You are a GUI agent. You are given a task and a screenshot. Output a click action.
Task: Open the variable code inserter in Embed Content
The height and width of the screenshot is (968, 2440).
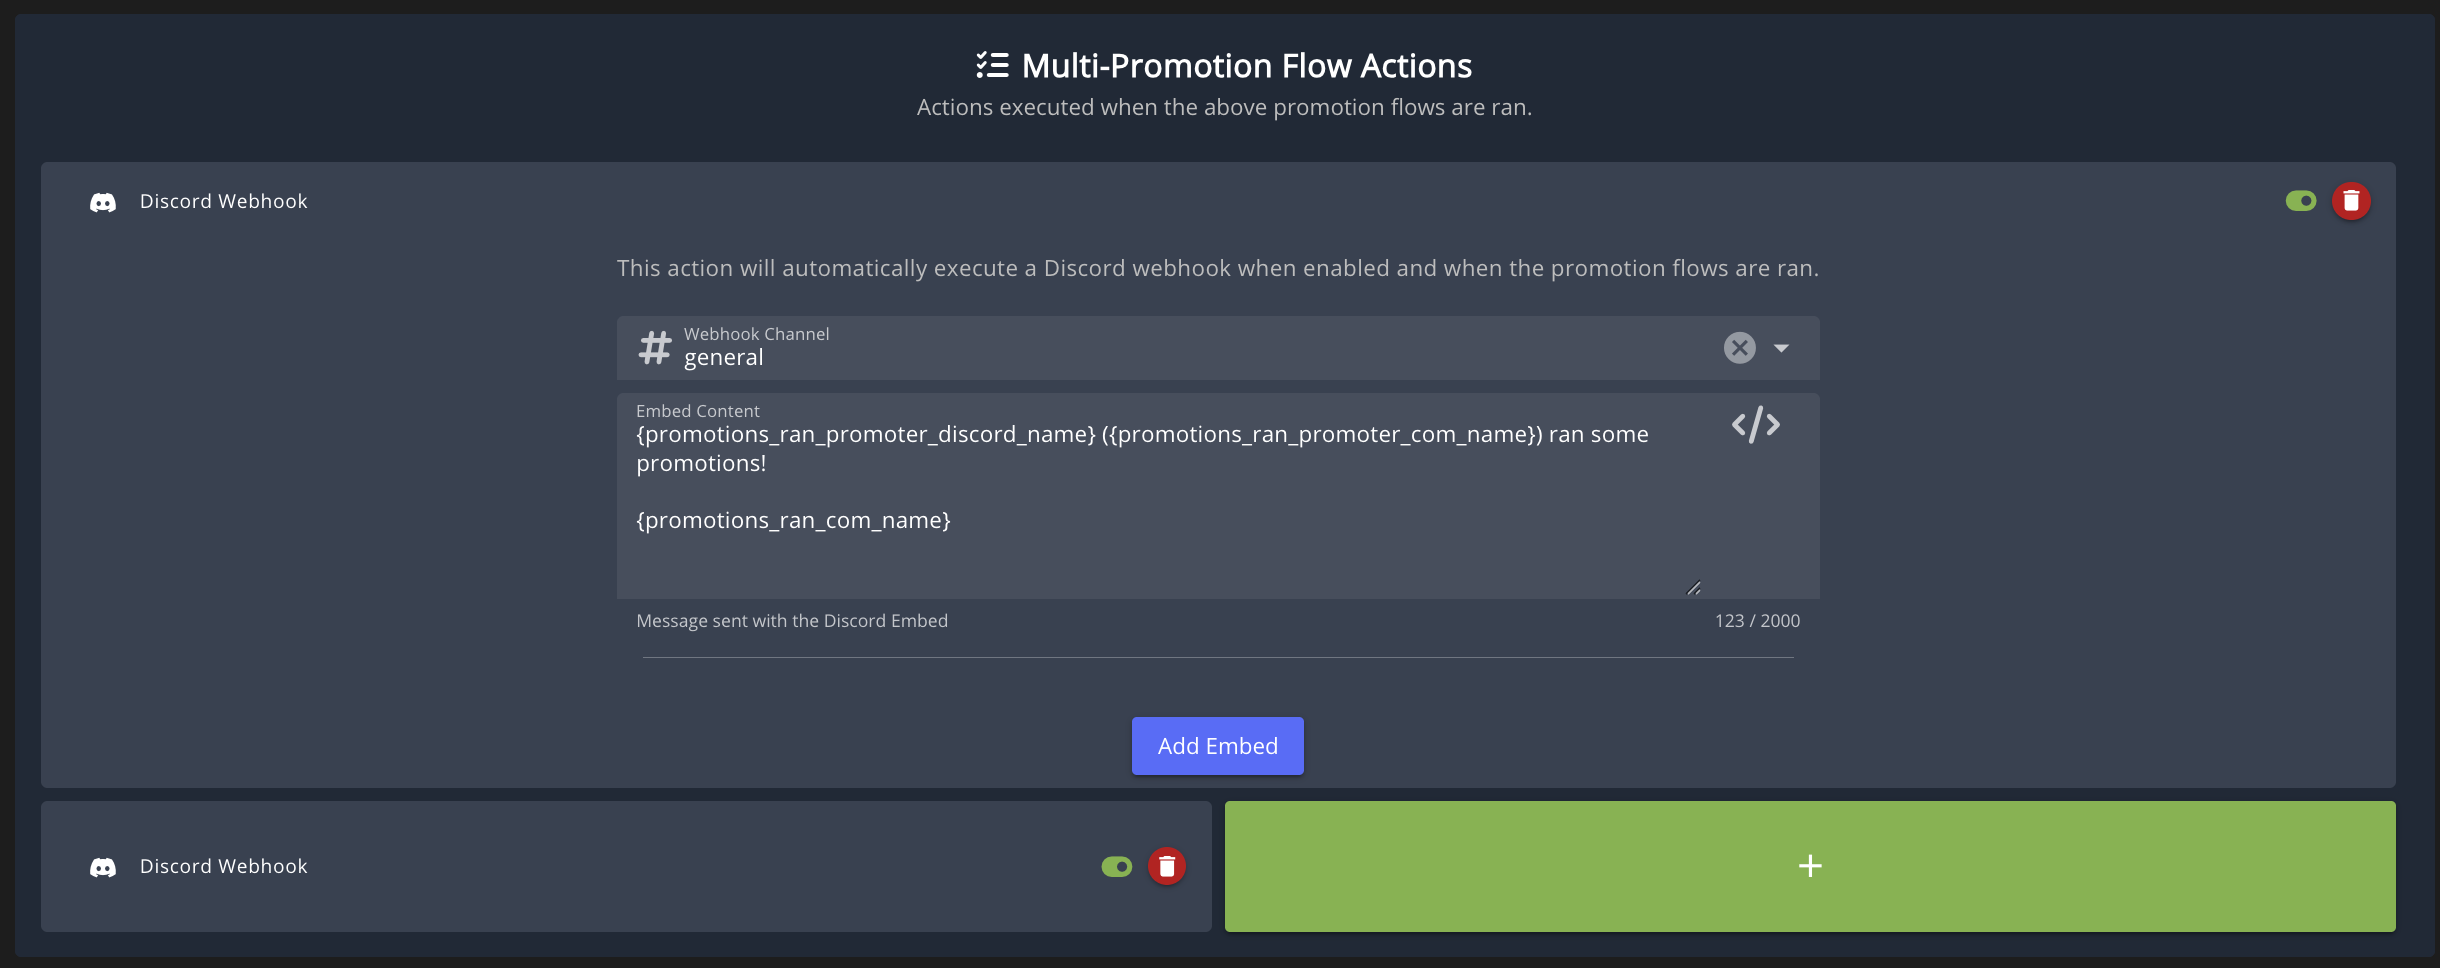(x=1755, y=425)
